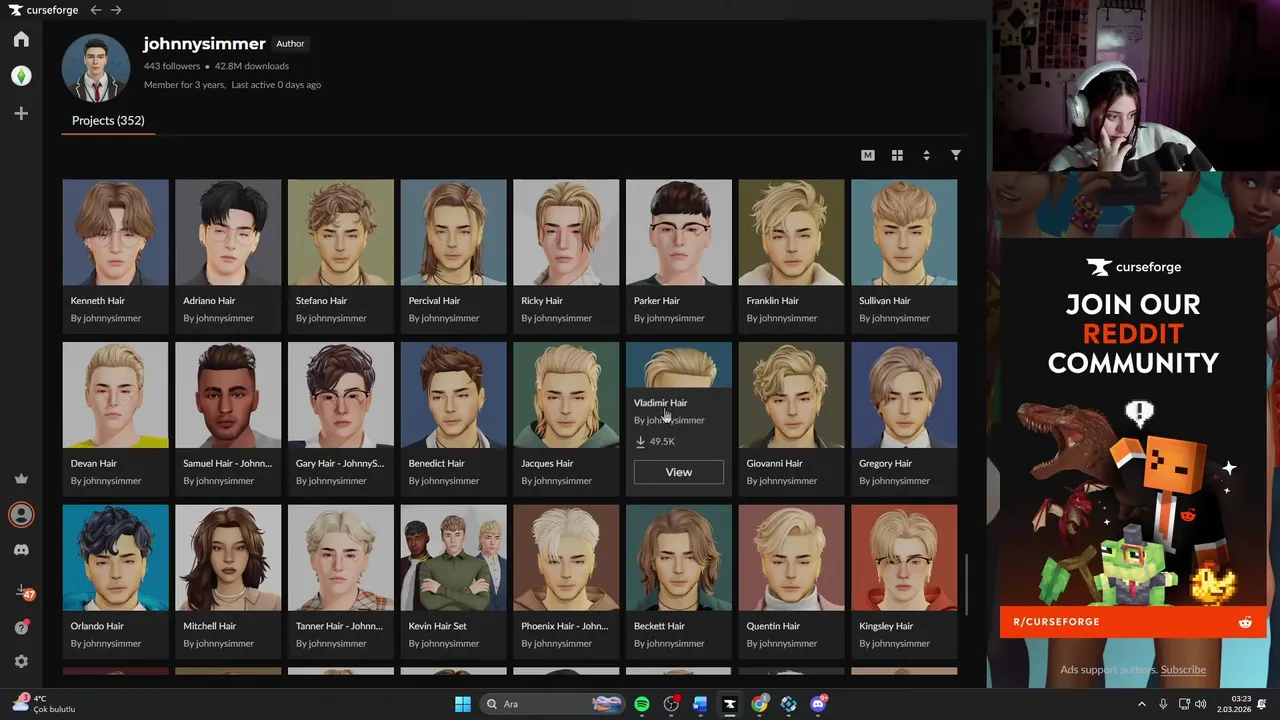Open Chrome from the taskbar
1280x720 pixels.
point(760,704)
